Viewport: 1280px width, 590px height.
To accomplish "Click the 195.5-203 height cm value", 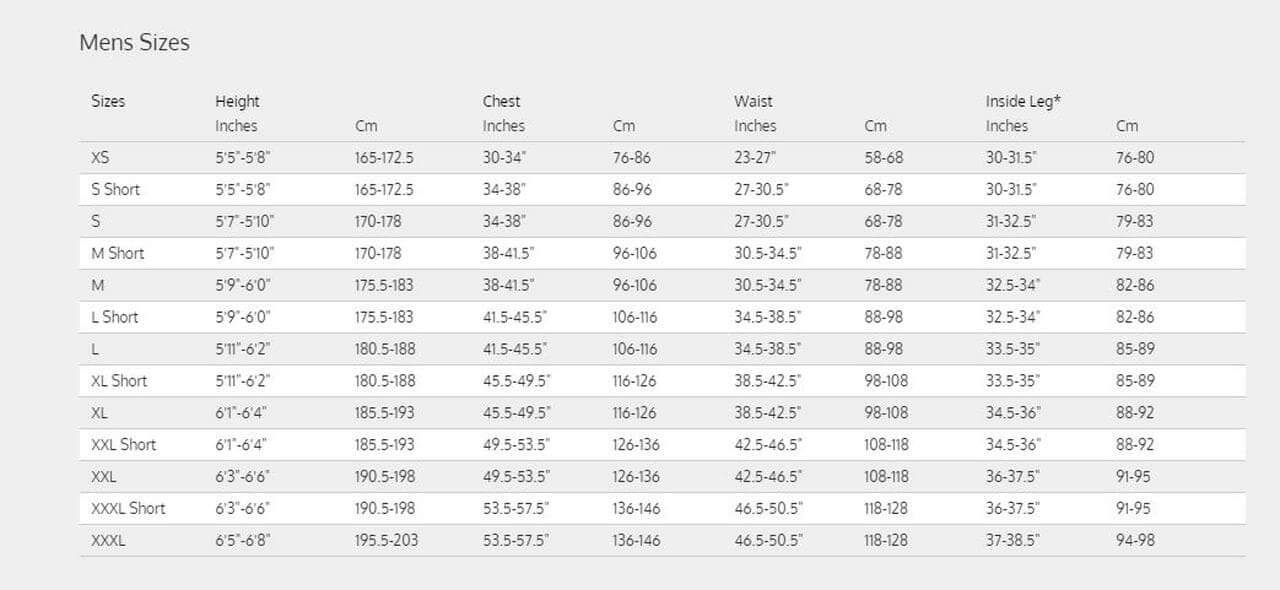I will pyautogui.click(x=386, y=540).
